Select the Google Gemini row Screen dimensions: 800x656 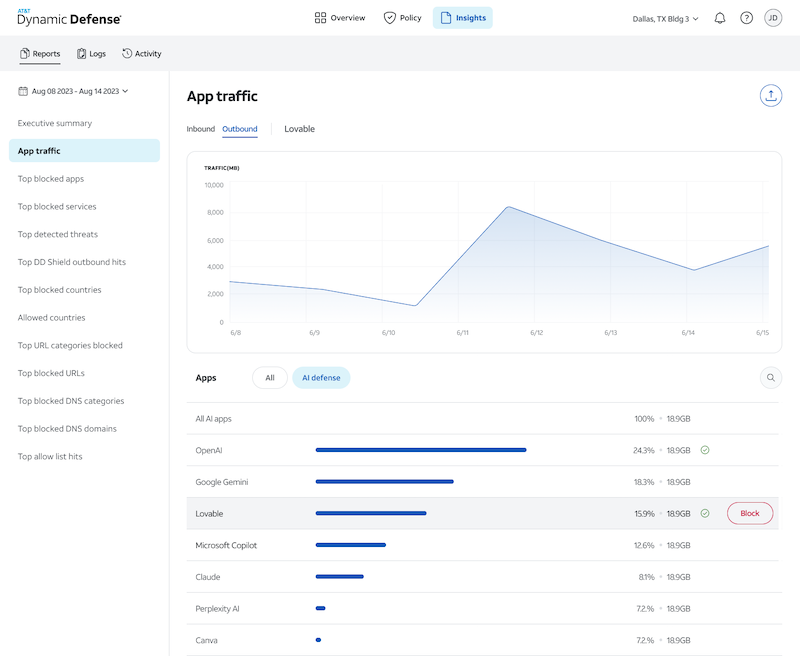(483, 482)
